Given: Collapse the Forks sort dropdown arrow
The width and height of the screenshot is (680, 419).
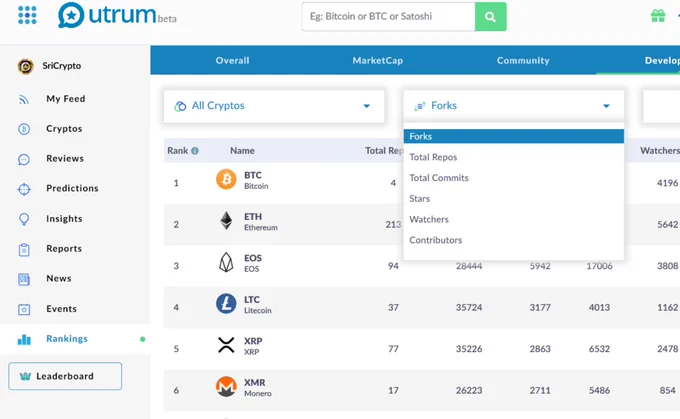Looking at the screenshot, I should [606, 106].
